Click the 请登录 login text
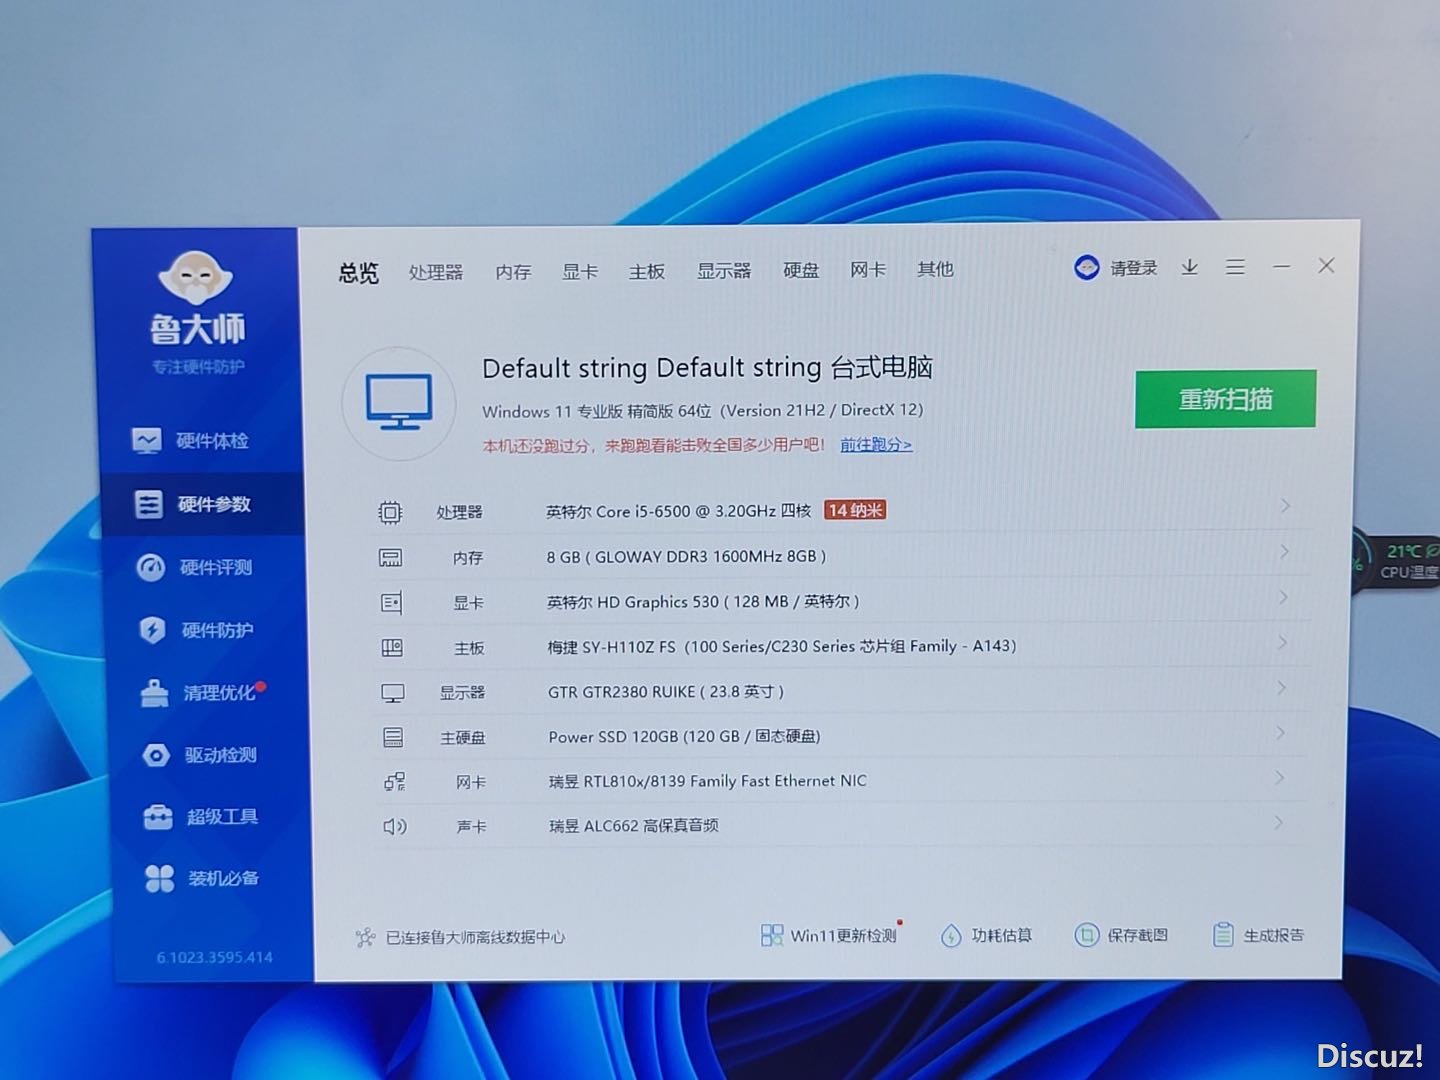1440x1080 pixels. pos(1134,268)
